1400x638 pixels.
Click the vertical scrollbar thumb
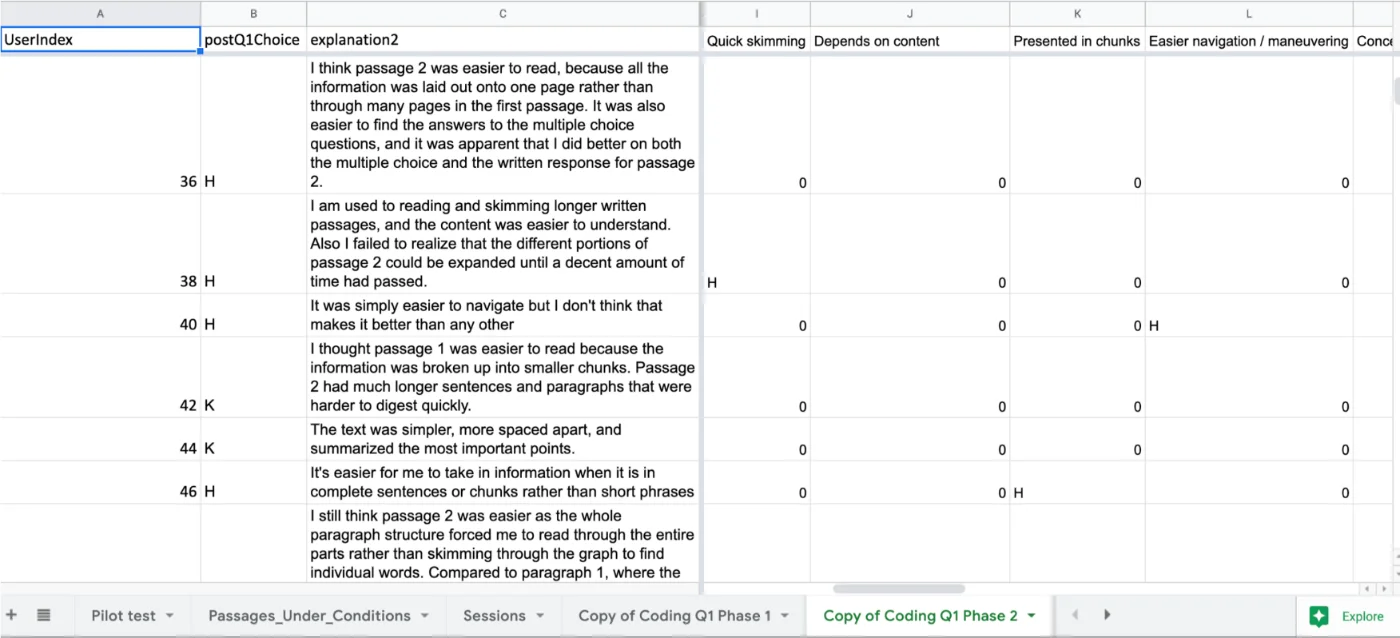point(1397,89)
